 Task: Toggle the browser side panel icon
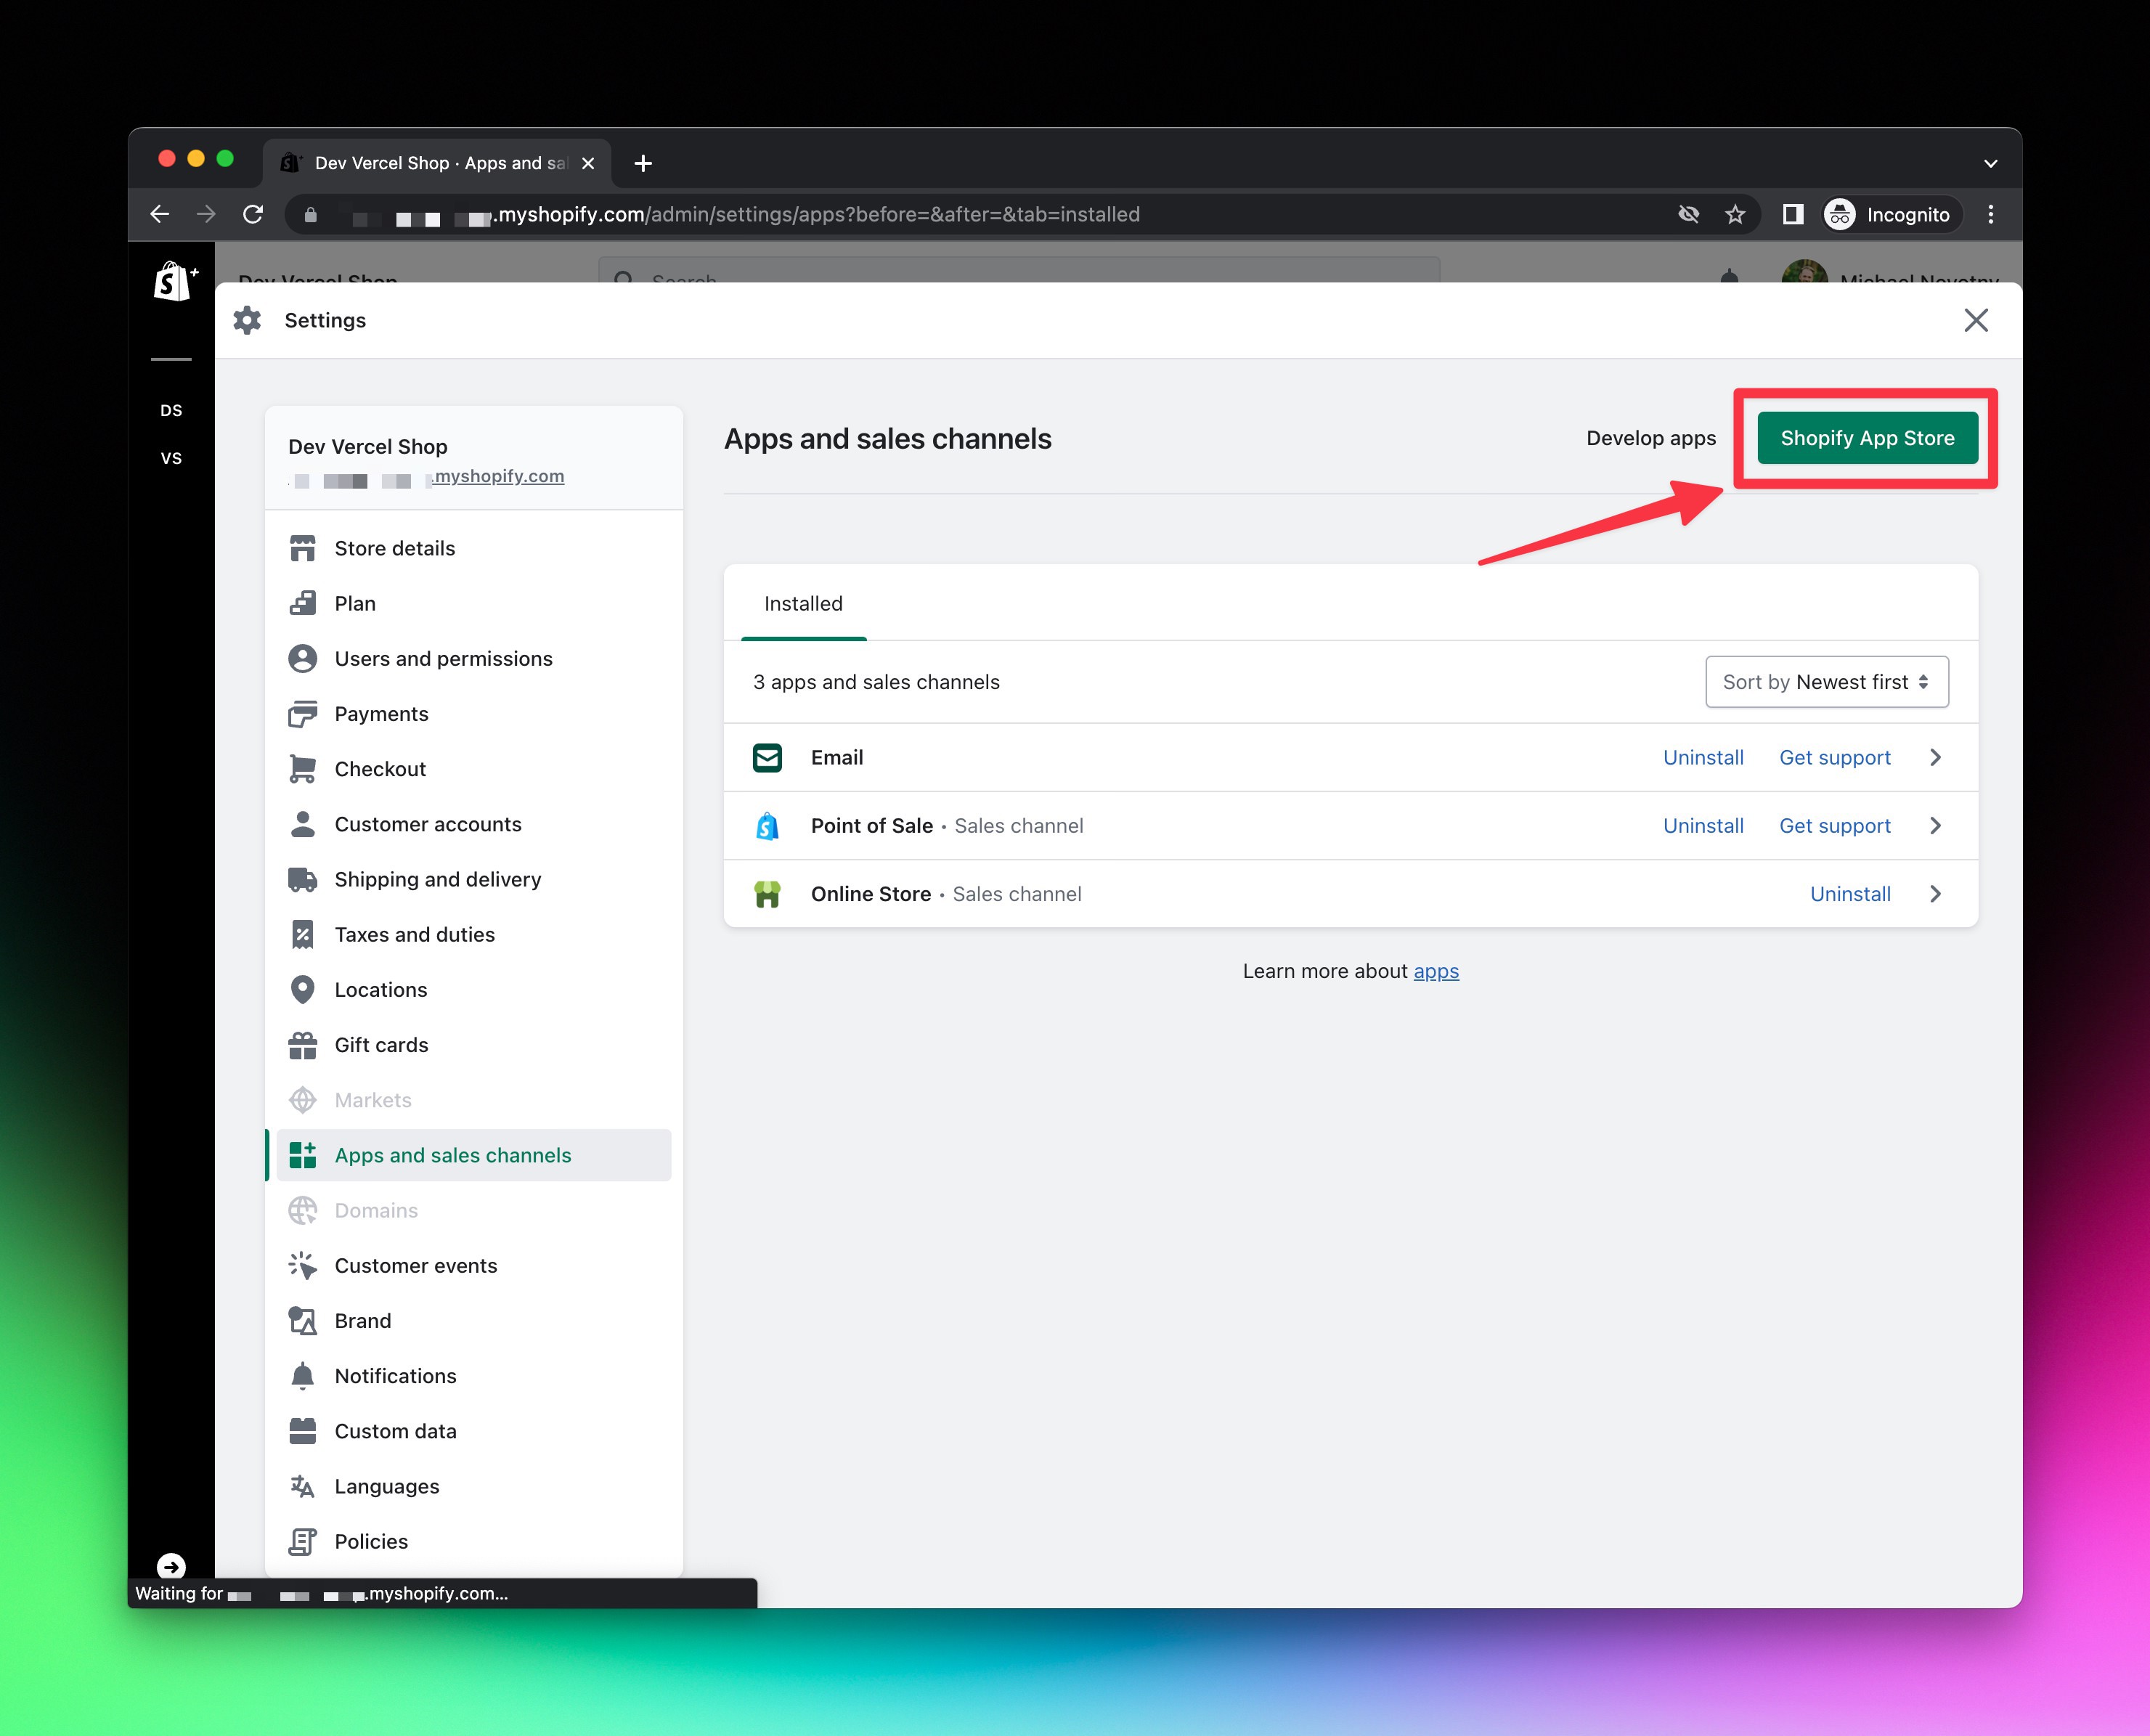pos(1793,214)
